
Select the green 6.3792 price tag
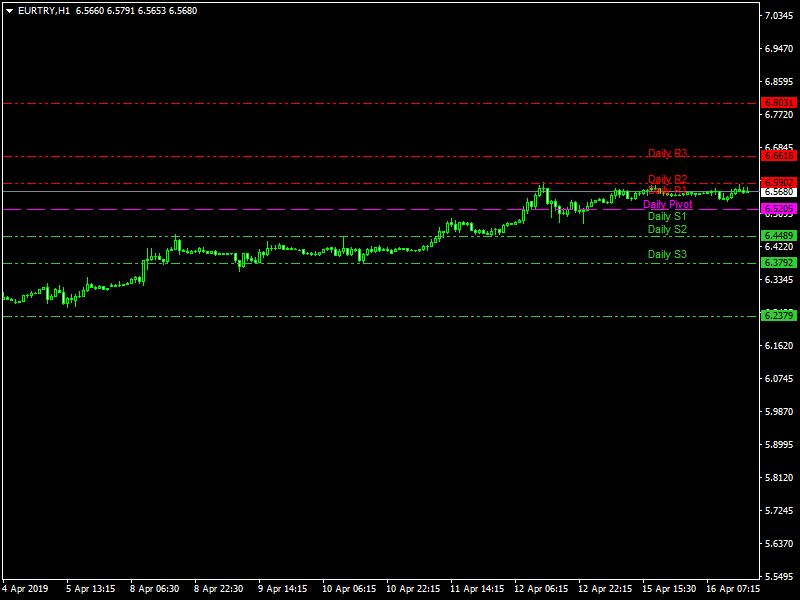[778, 263]
